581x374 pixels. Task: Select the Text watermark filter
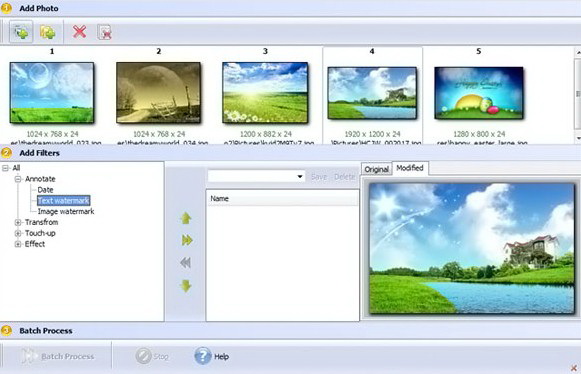click(63, 201)
